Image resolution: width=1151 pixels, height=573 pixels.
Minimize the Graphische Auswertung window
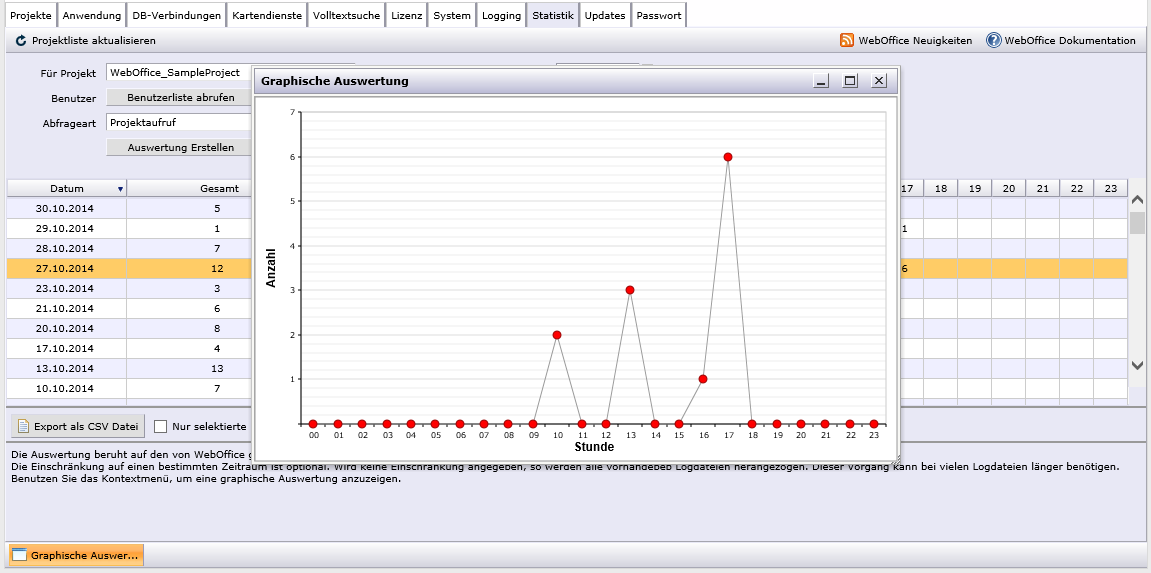pyautogui.click(x=821, y=81)
